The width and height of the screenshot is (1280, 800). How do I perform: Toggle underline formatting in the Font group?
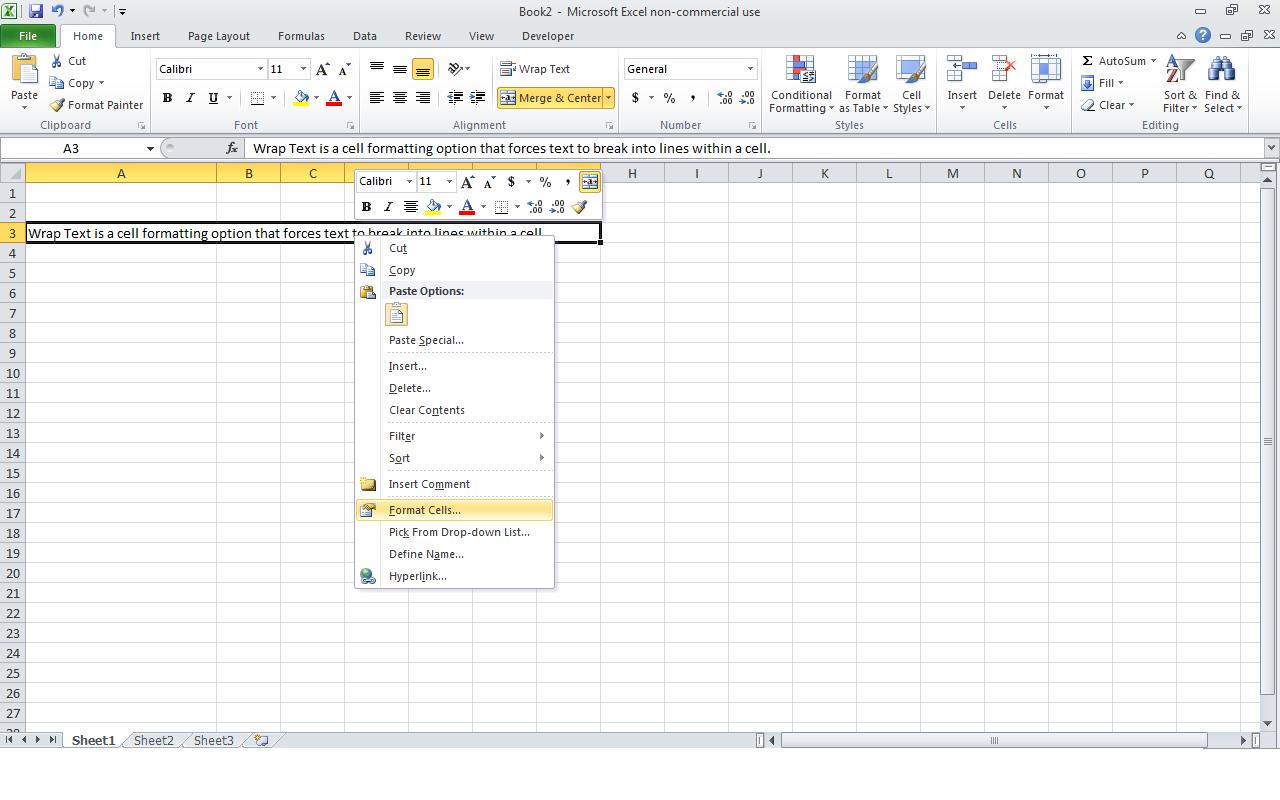click(213, 98)
